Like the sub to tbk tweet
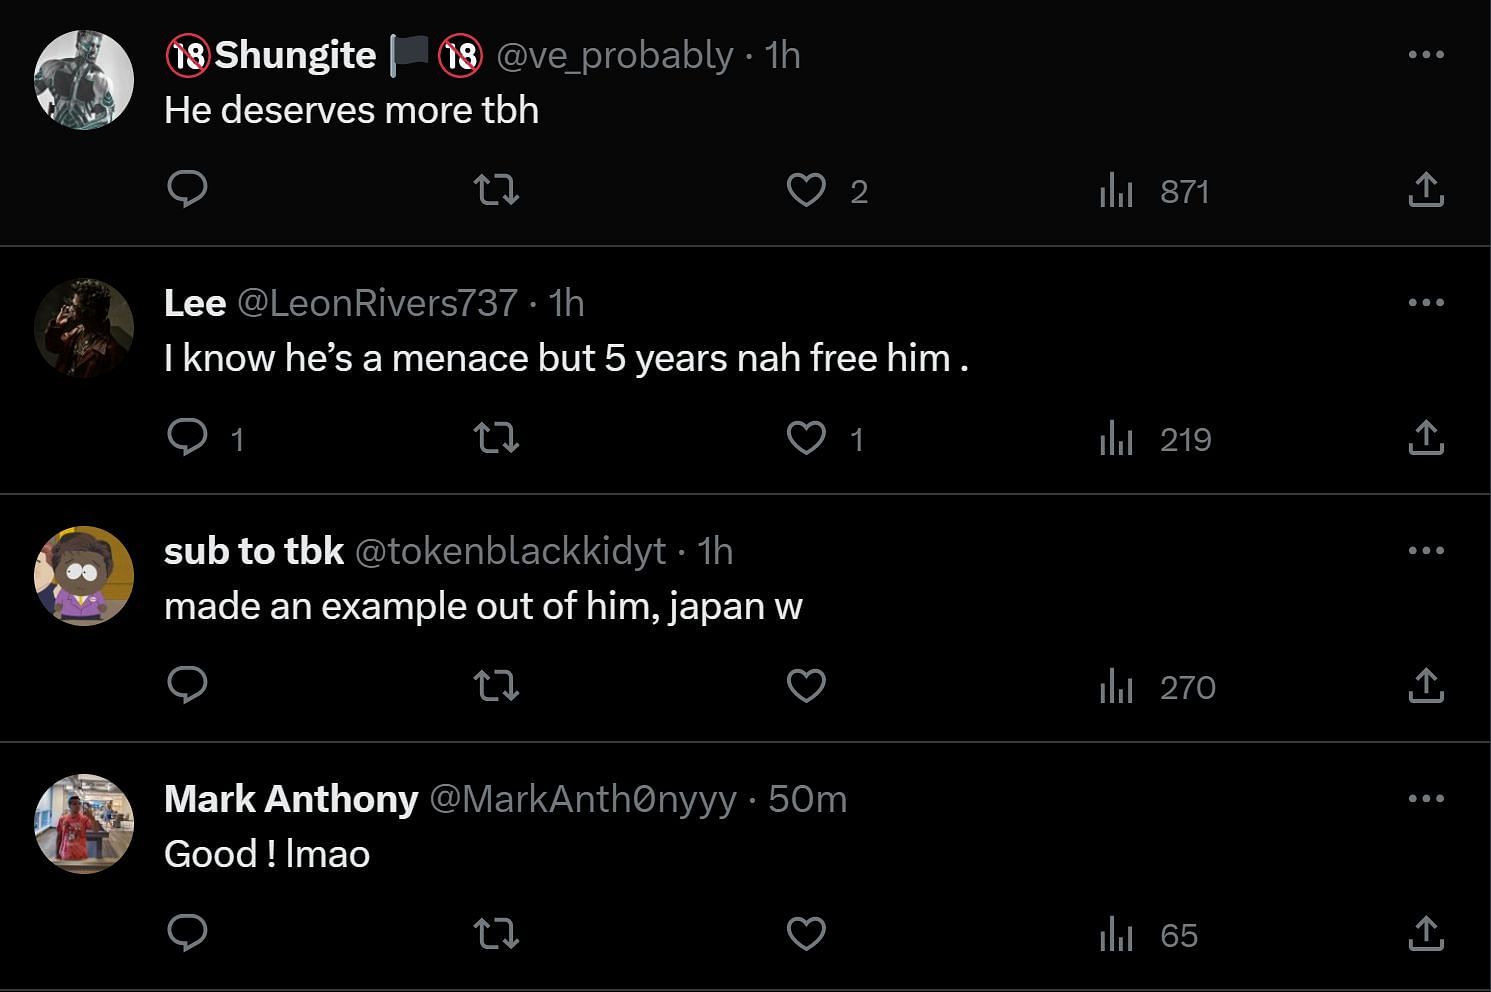Viewport: 1491px width, 992px height. tap(806, 686)
